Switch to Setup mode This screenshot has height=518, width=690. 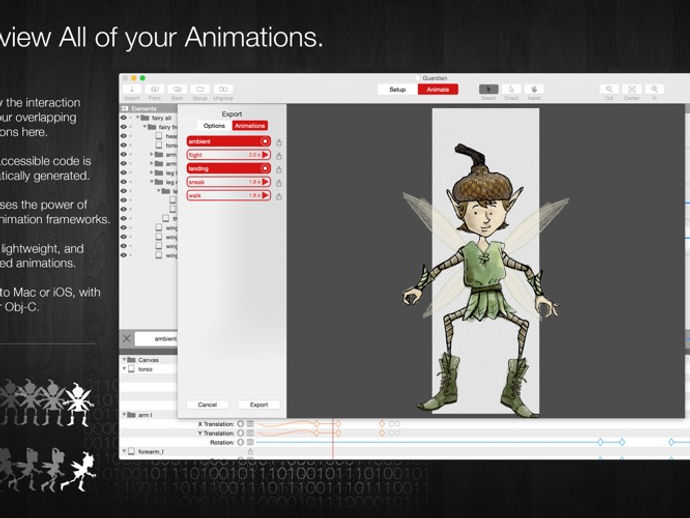[x=397, y=89]
